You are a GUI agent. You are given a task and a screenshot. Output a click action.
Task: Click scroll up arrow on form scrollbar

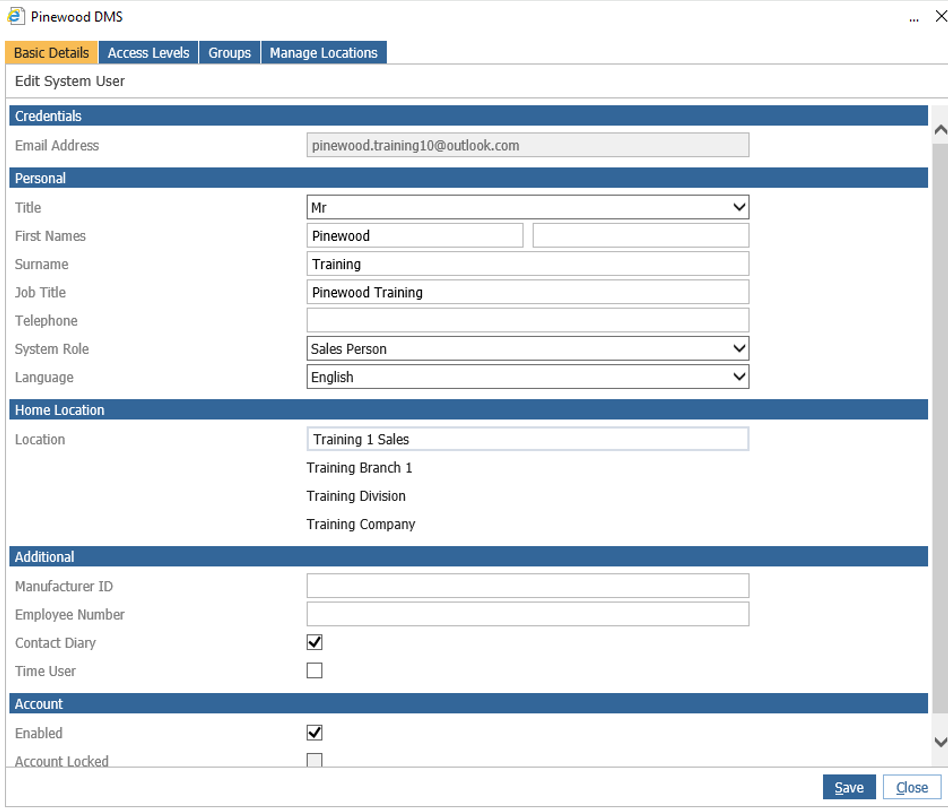(x=940, y=129)
